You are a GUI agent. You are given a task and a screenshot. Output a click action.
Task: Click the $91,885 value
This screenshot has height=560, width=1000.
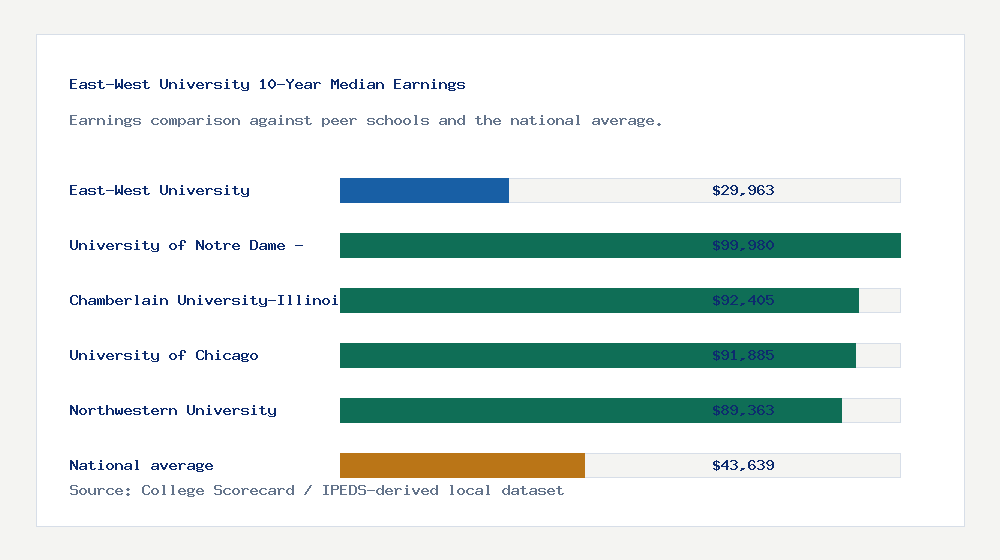click(x=743, y=355)
